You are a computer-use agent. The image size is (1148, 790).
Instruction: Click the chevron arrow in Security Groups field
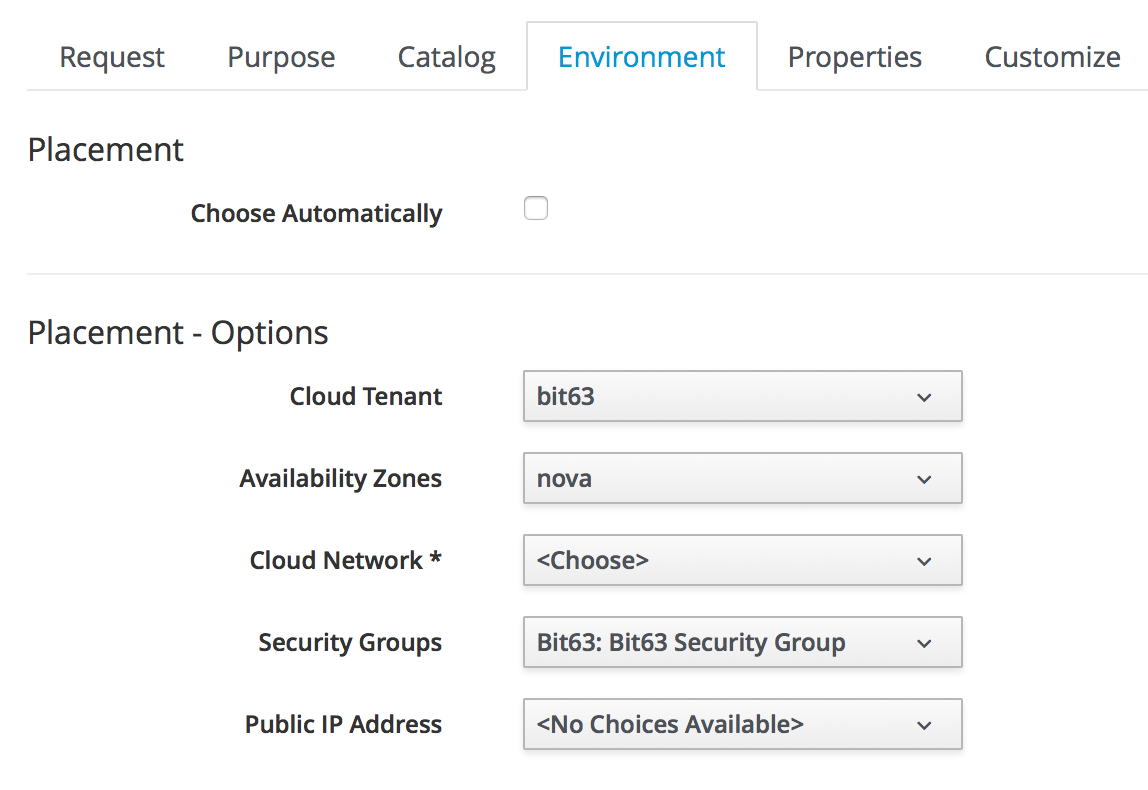click(924, 644)
